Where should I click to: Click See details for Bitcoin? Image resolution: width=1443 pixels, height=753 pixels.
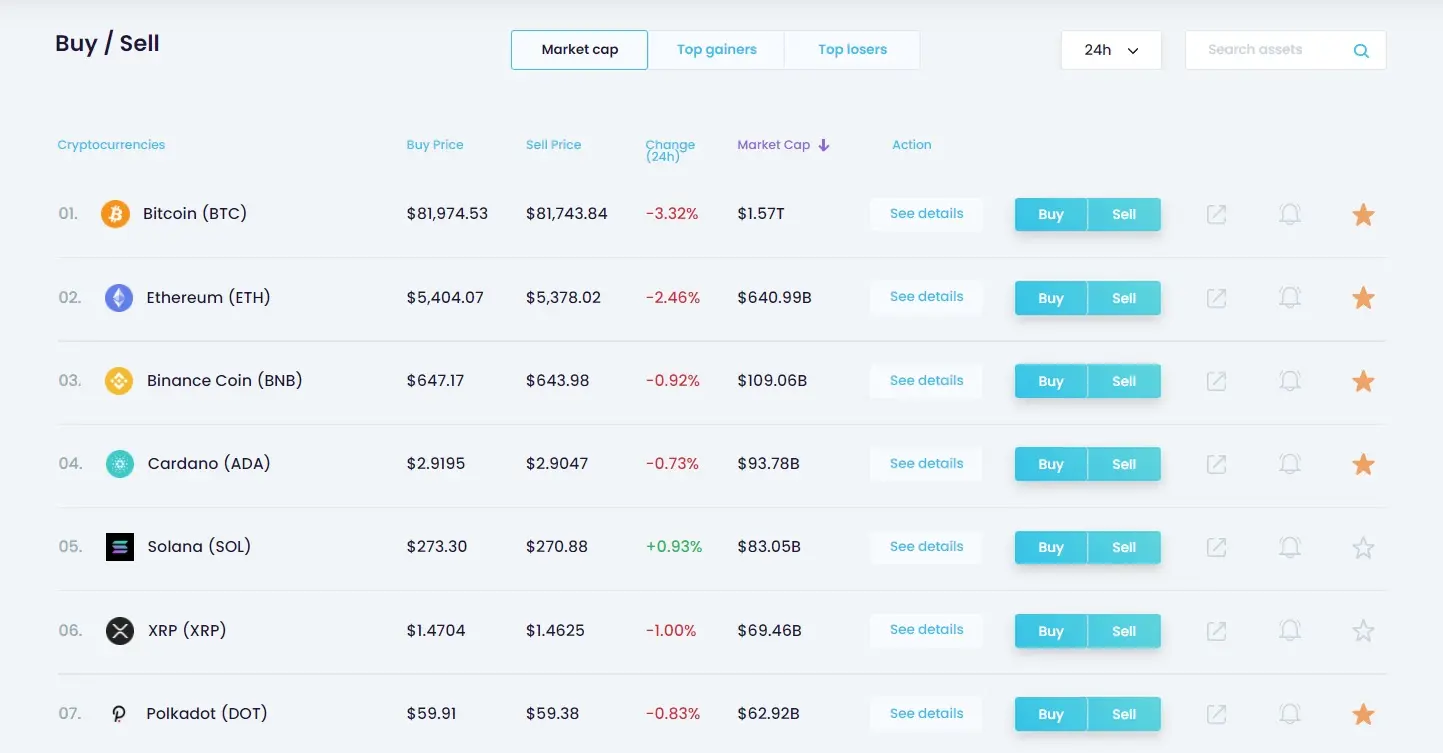click(x=926, y=214)
